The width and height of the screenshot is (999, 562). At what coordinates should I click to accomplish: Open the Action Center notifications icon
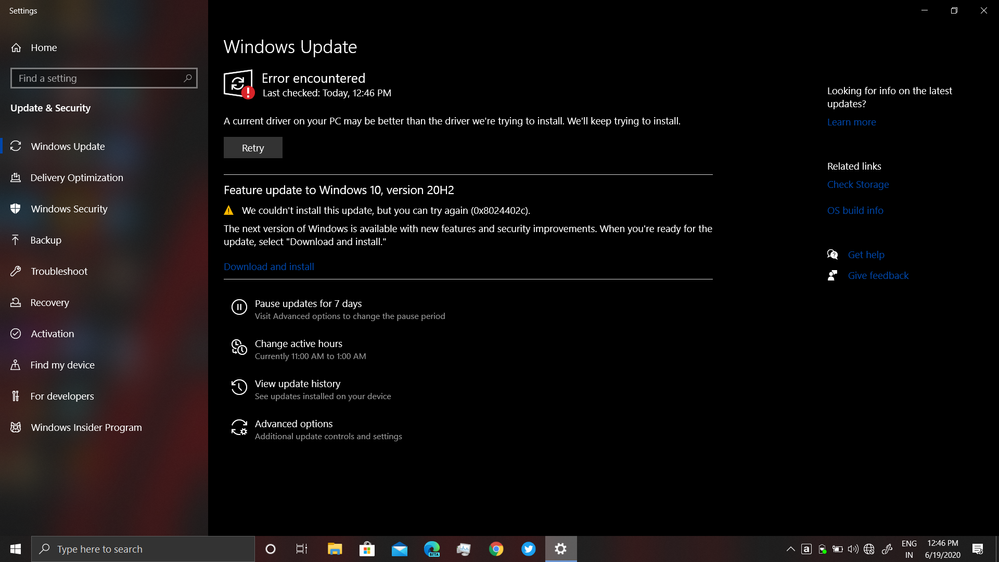(x=978, y=549)
